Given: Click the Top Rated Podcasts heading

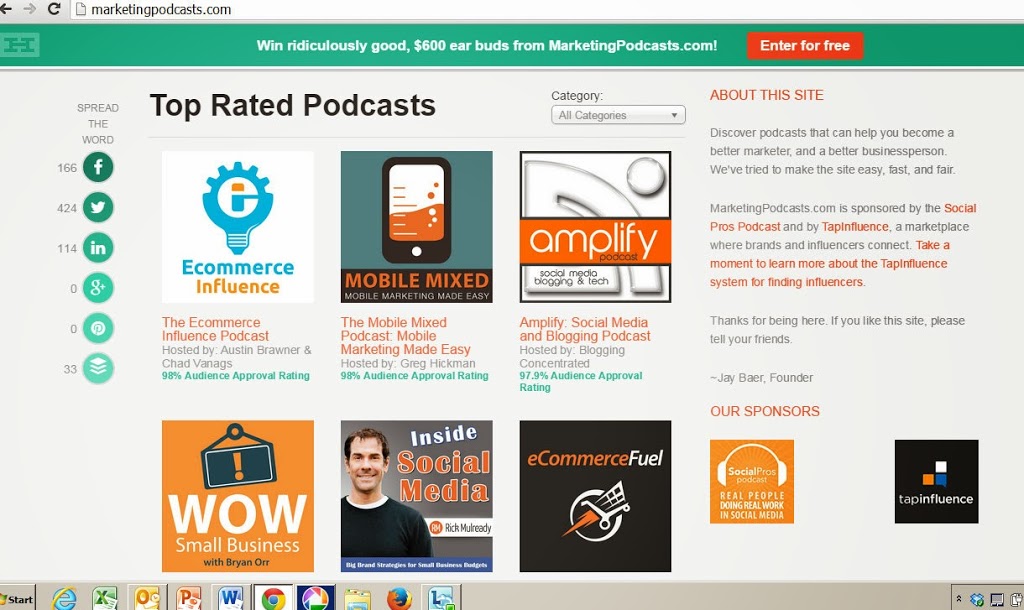Looking at the screenshot, I should click(x=293, y=106).
